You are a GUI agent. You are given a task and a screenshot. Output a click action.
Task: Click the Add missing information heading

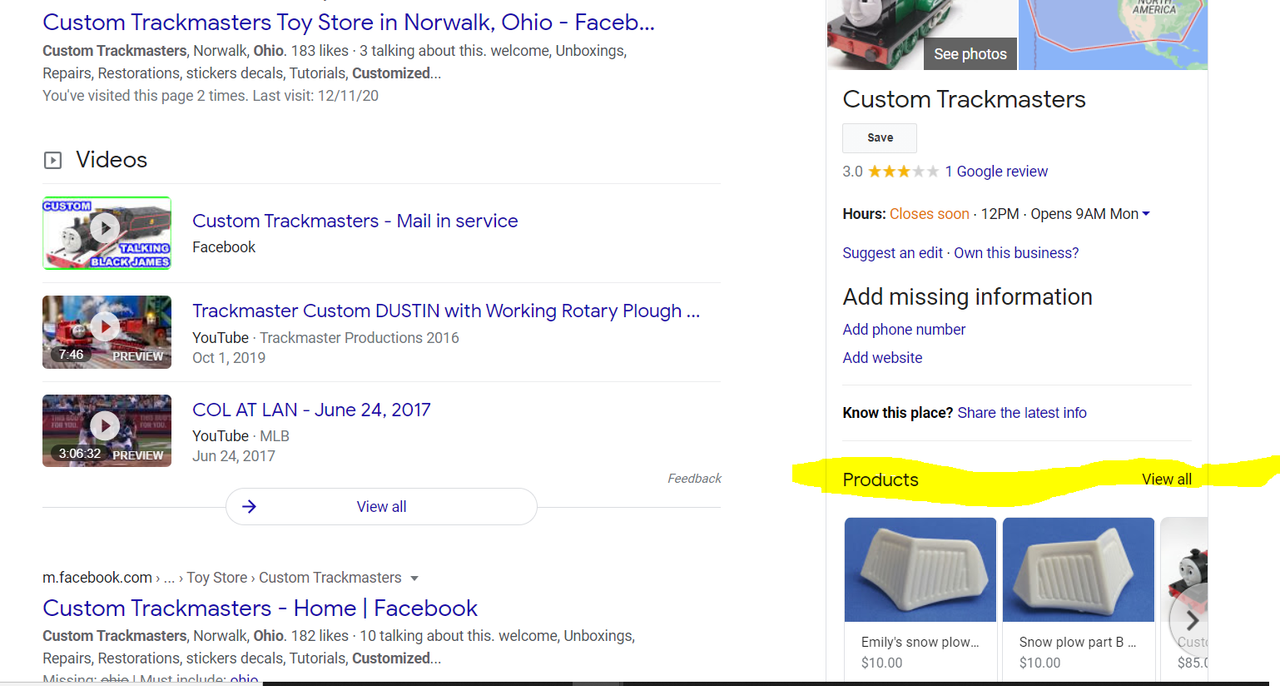click(x=967, y=297)
